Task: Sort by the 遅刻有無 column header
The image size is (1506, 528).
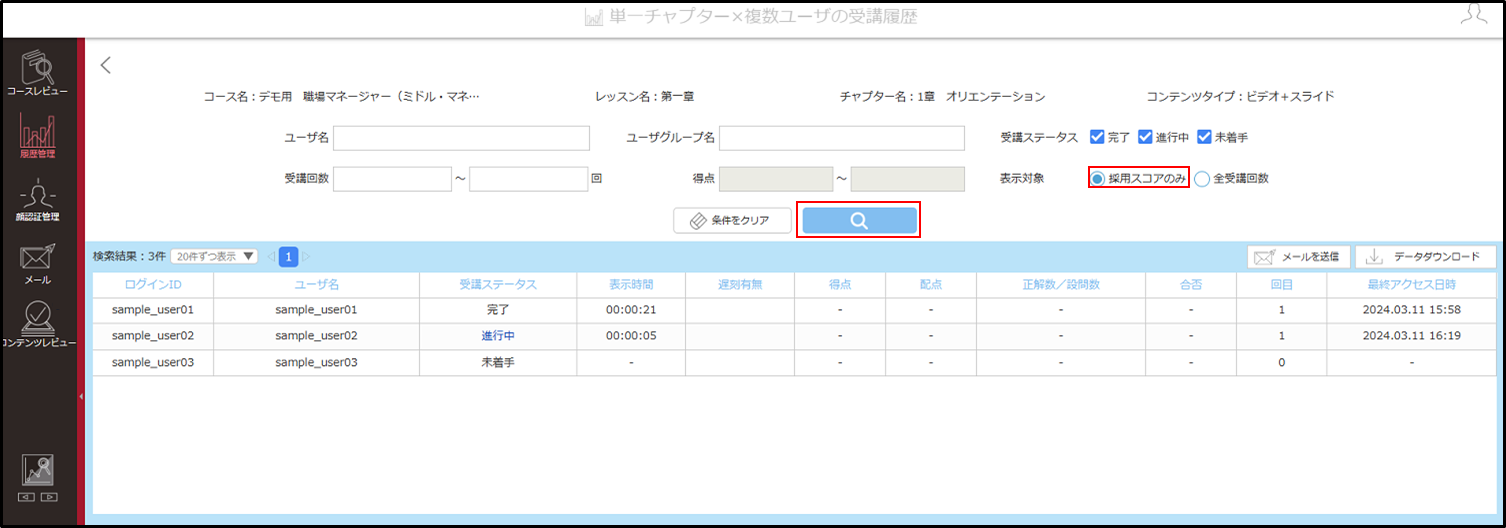Action: click(x=740, y=285)
